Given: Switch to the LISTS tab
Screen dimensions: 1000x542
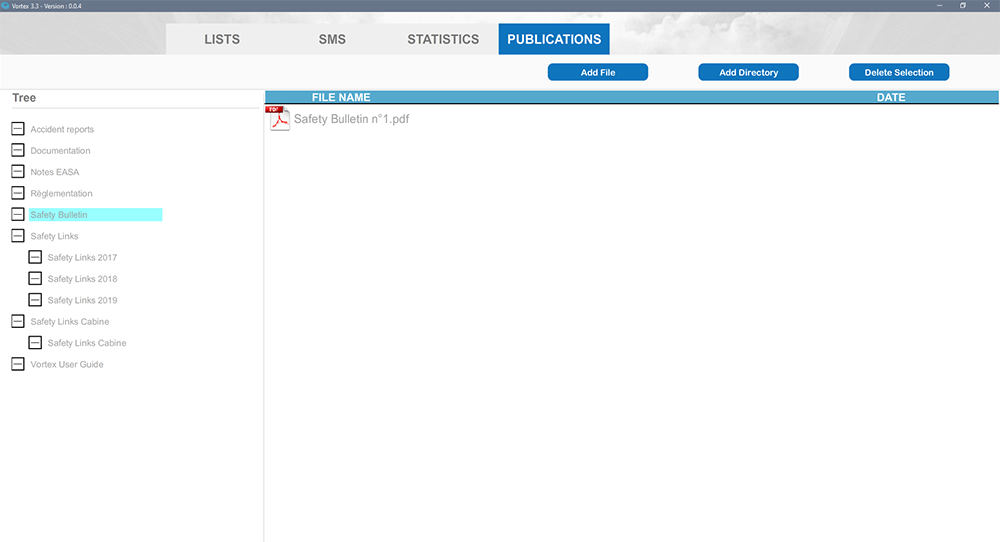Looking at the screenshot, I should [222, 40].
